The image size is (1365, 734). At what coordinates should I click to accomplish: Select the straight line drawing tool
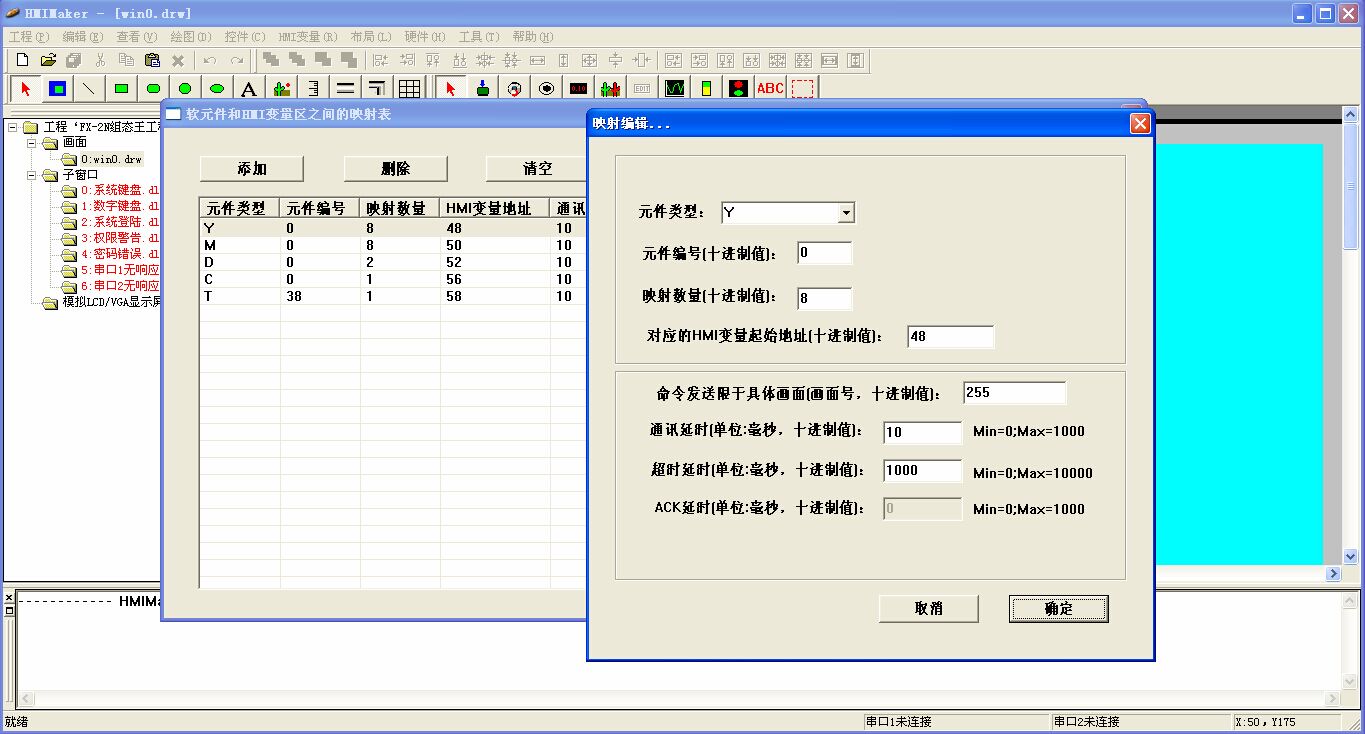(89, 88)
